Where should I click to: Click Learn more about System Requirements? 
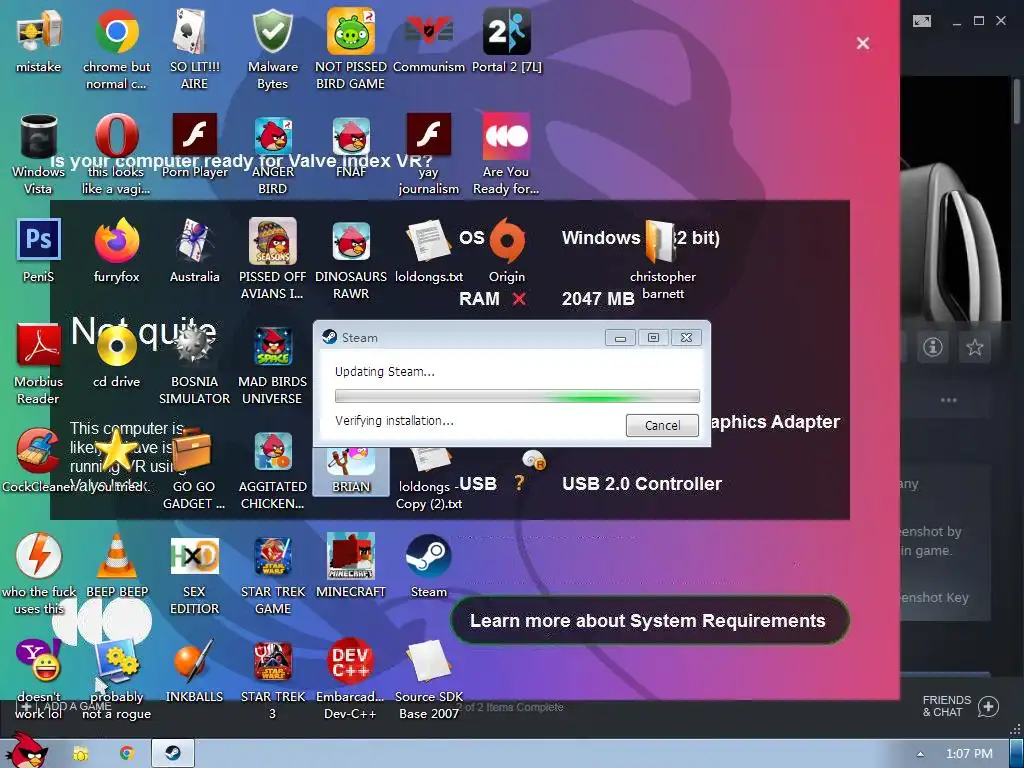pyautogui.click(x=649, y=620)
